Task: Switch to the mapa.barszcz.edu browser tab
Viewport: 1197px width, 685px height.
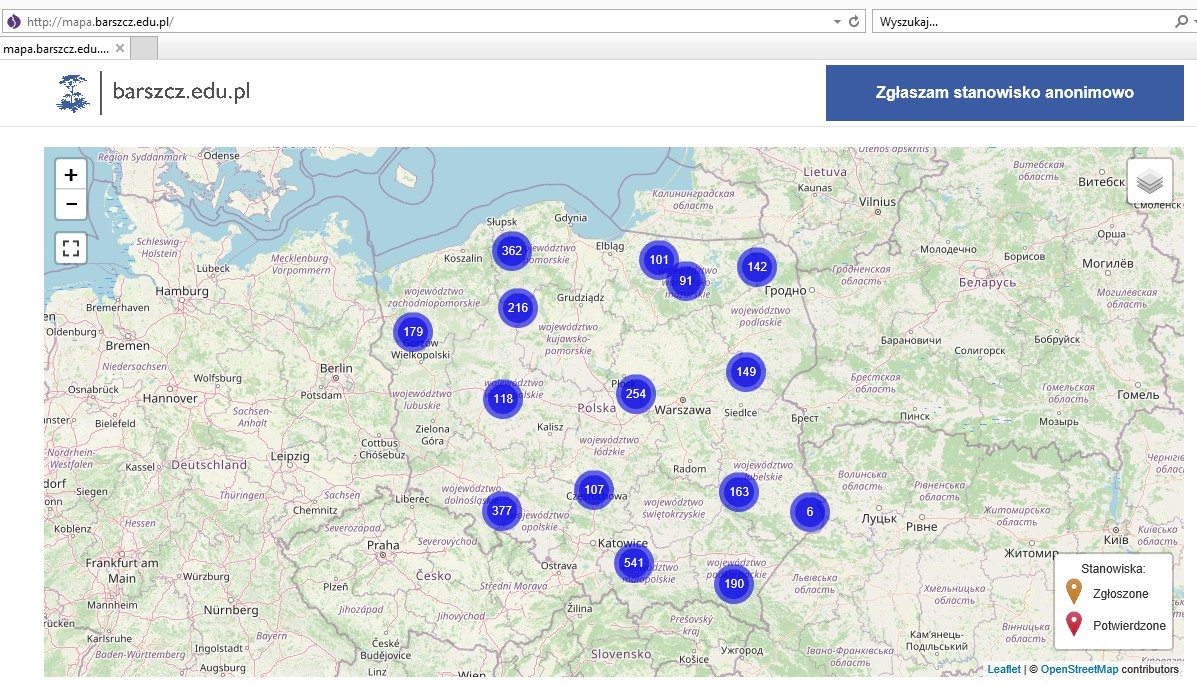Action: (55, 47)
